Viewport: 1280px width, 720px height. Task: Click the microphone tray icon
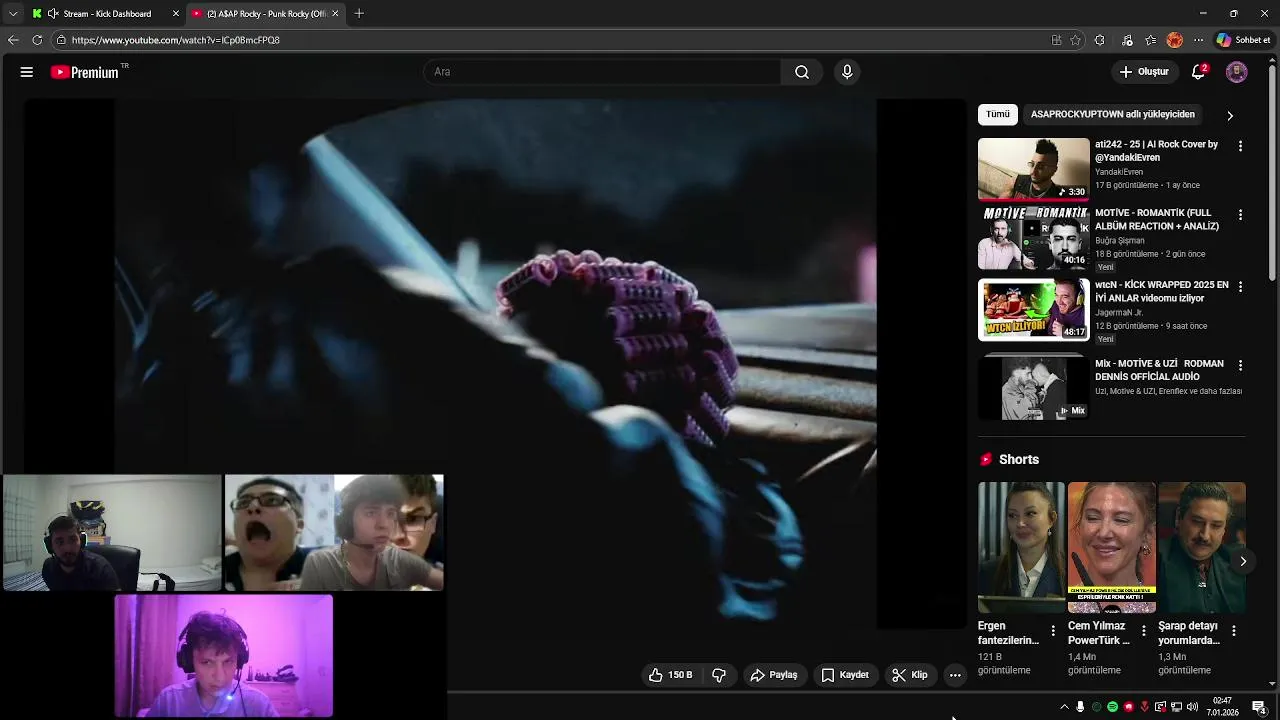click(1080, 707)
